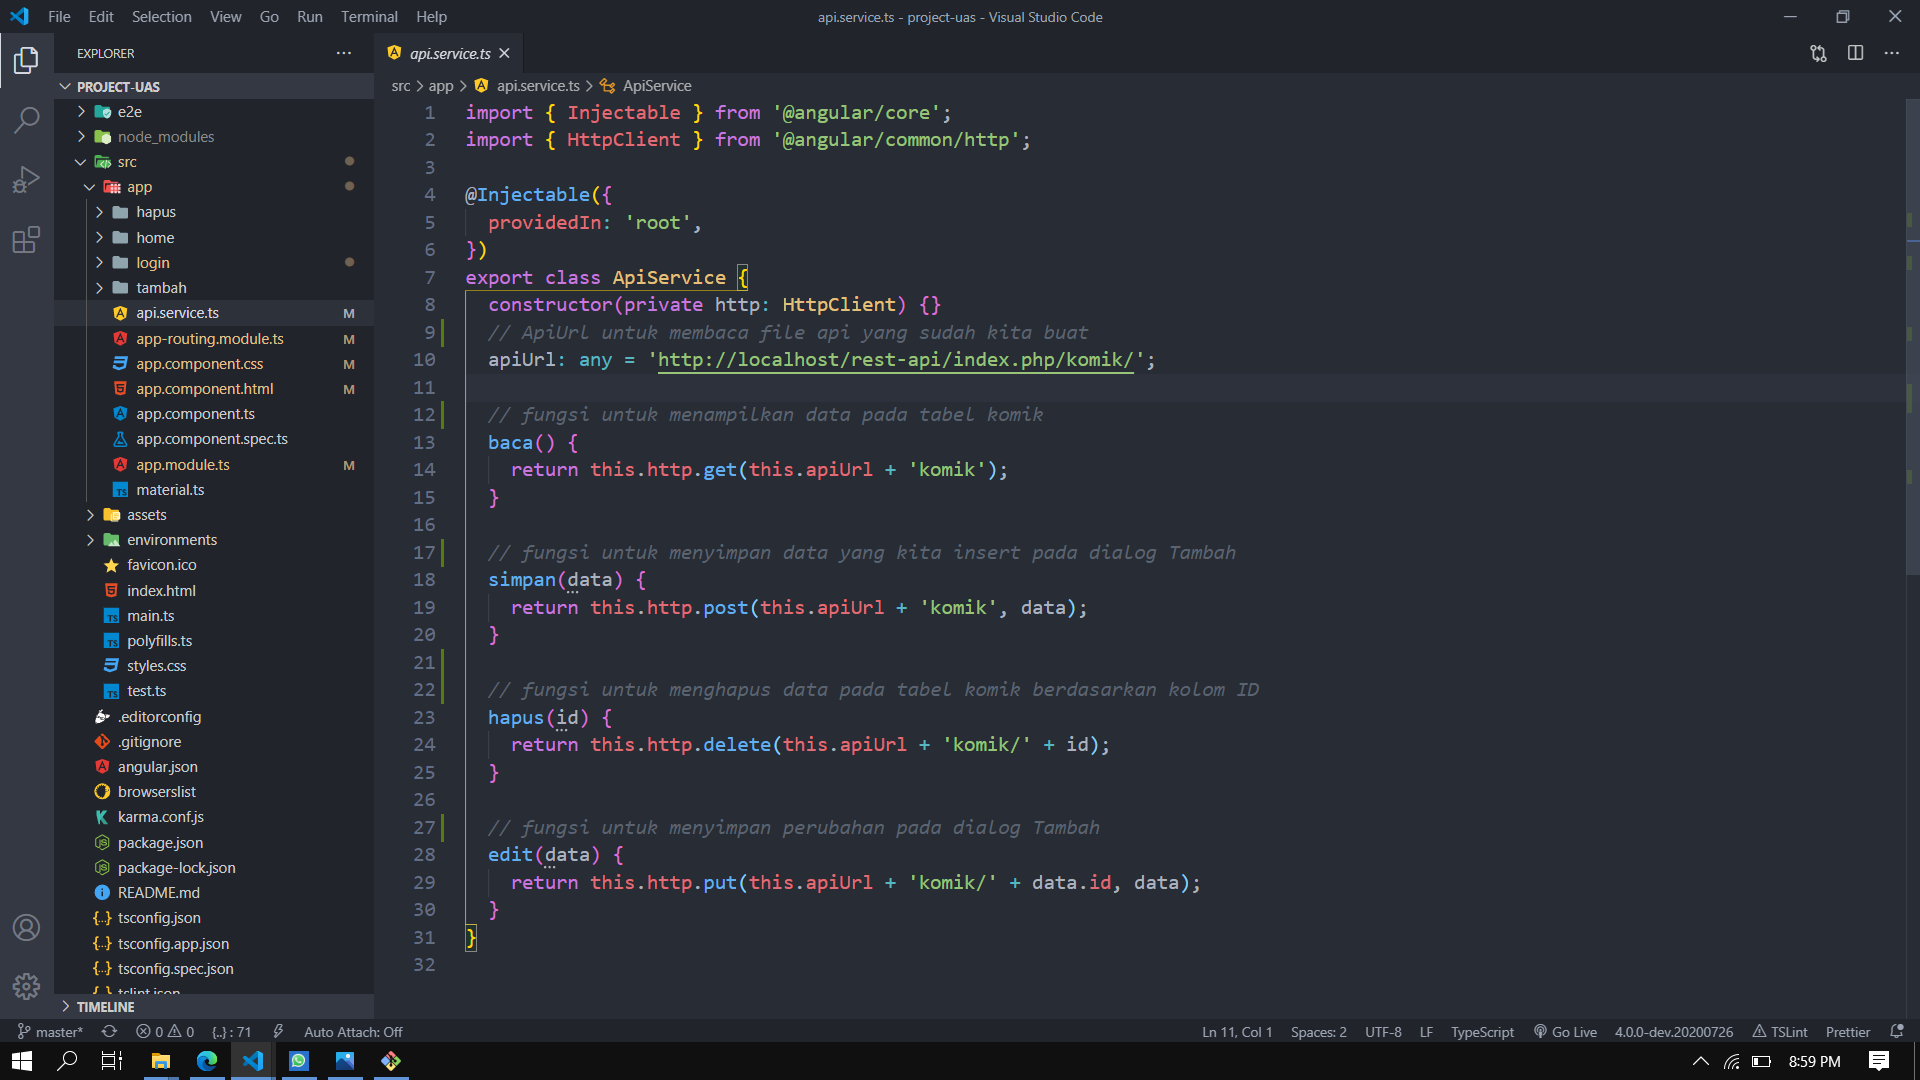The height and width of the screenshot is (1080, 1920).
Task: Click the Synchronize Changes icon in status bar
Action: [109, 1031]
